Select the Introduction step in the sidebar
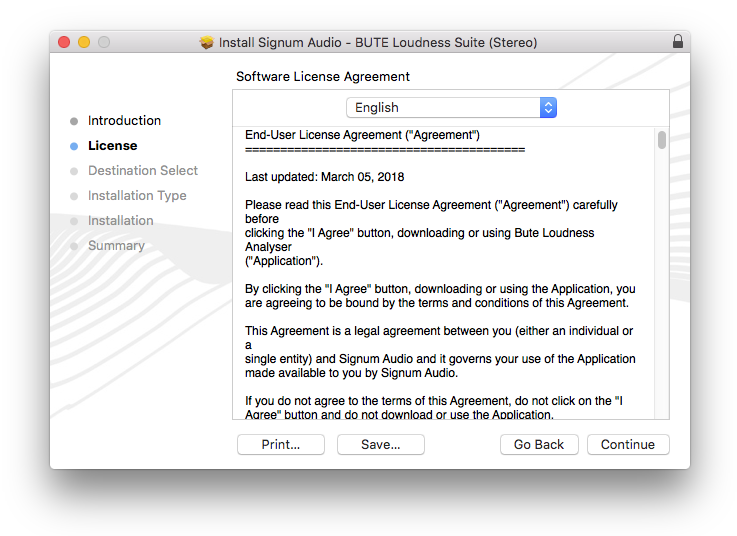Image resolution: width=737 pixels, height=536 pixels. 124,121
